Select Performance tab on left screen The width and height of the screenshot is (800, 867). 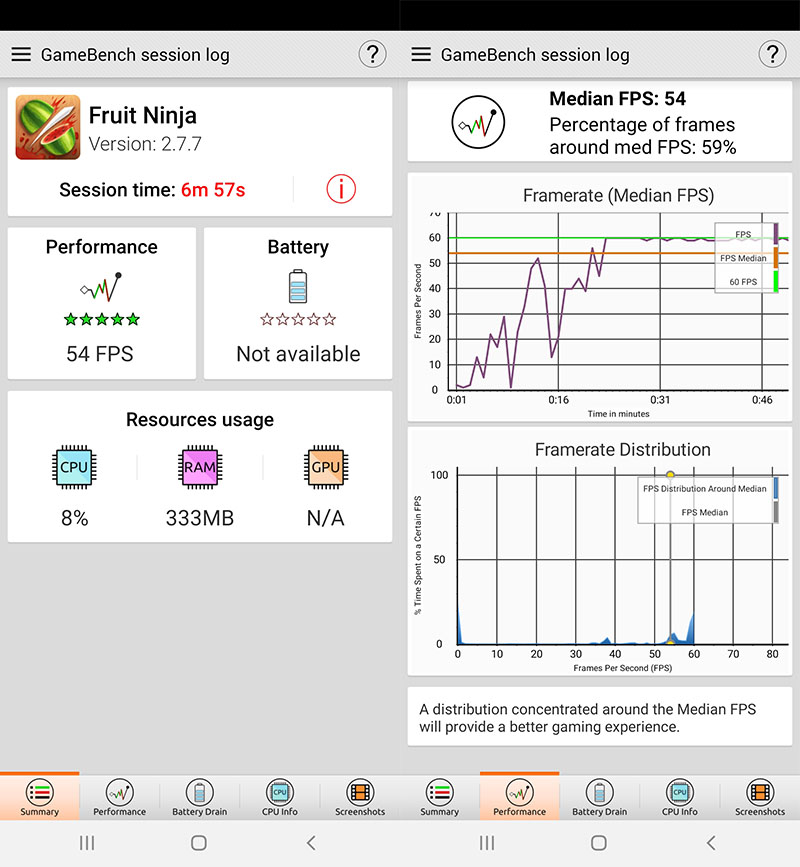119,796
